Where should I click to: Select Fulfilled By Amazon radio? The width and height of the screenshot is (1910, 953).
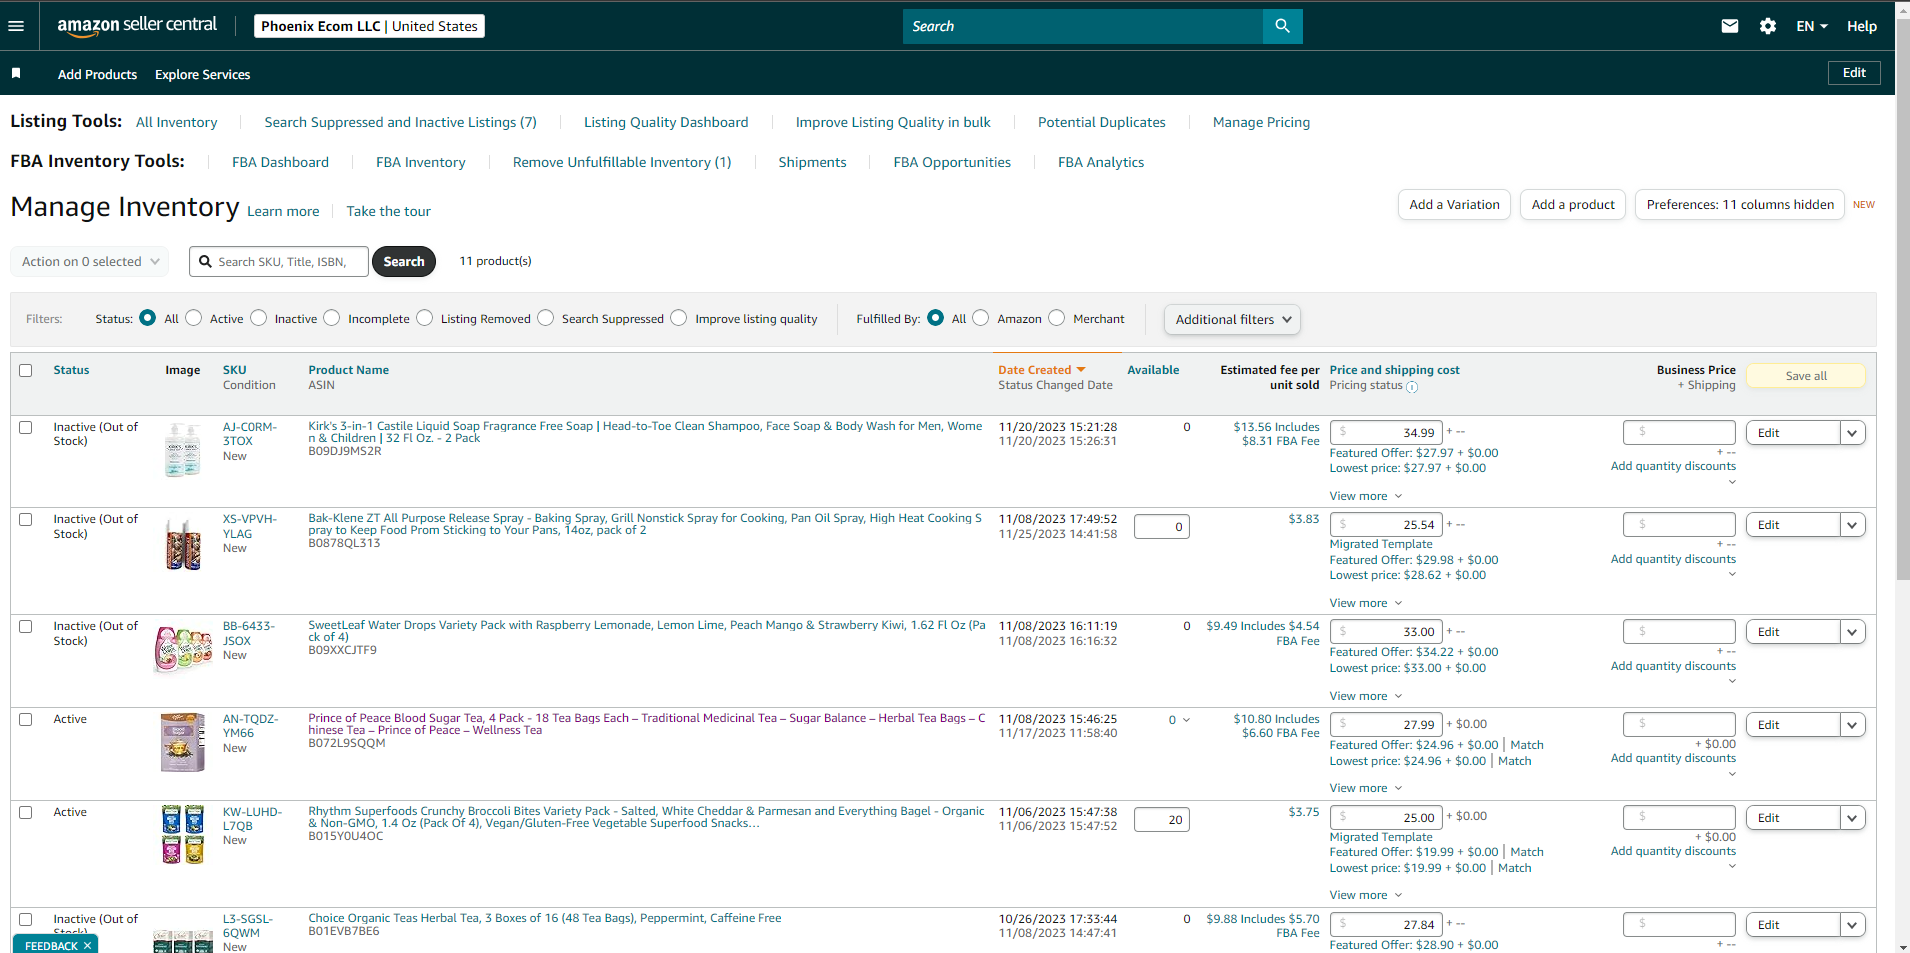981,318
